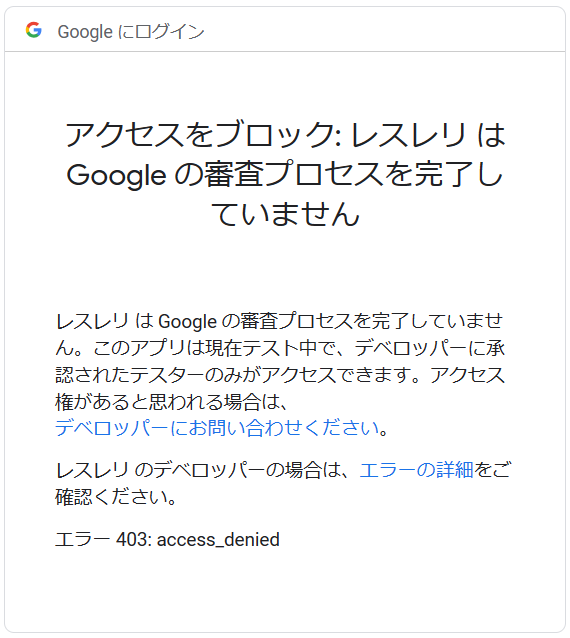The width and height of the screenshot is (570, 638).
Task: Open the エラーの詳細 link
Action: [x=416, y=470]
